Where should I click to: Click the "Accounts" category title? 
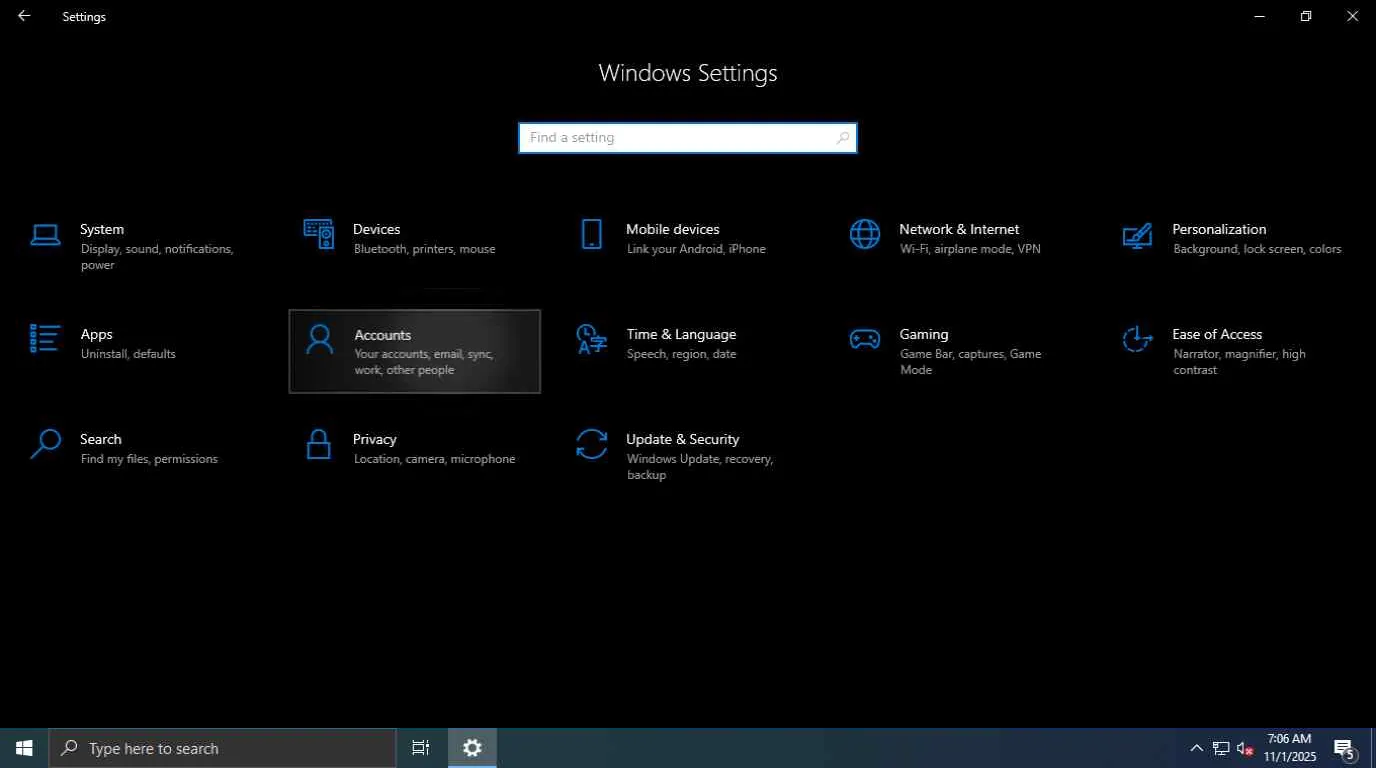pyautogui.click(x=383, y=335)
